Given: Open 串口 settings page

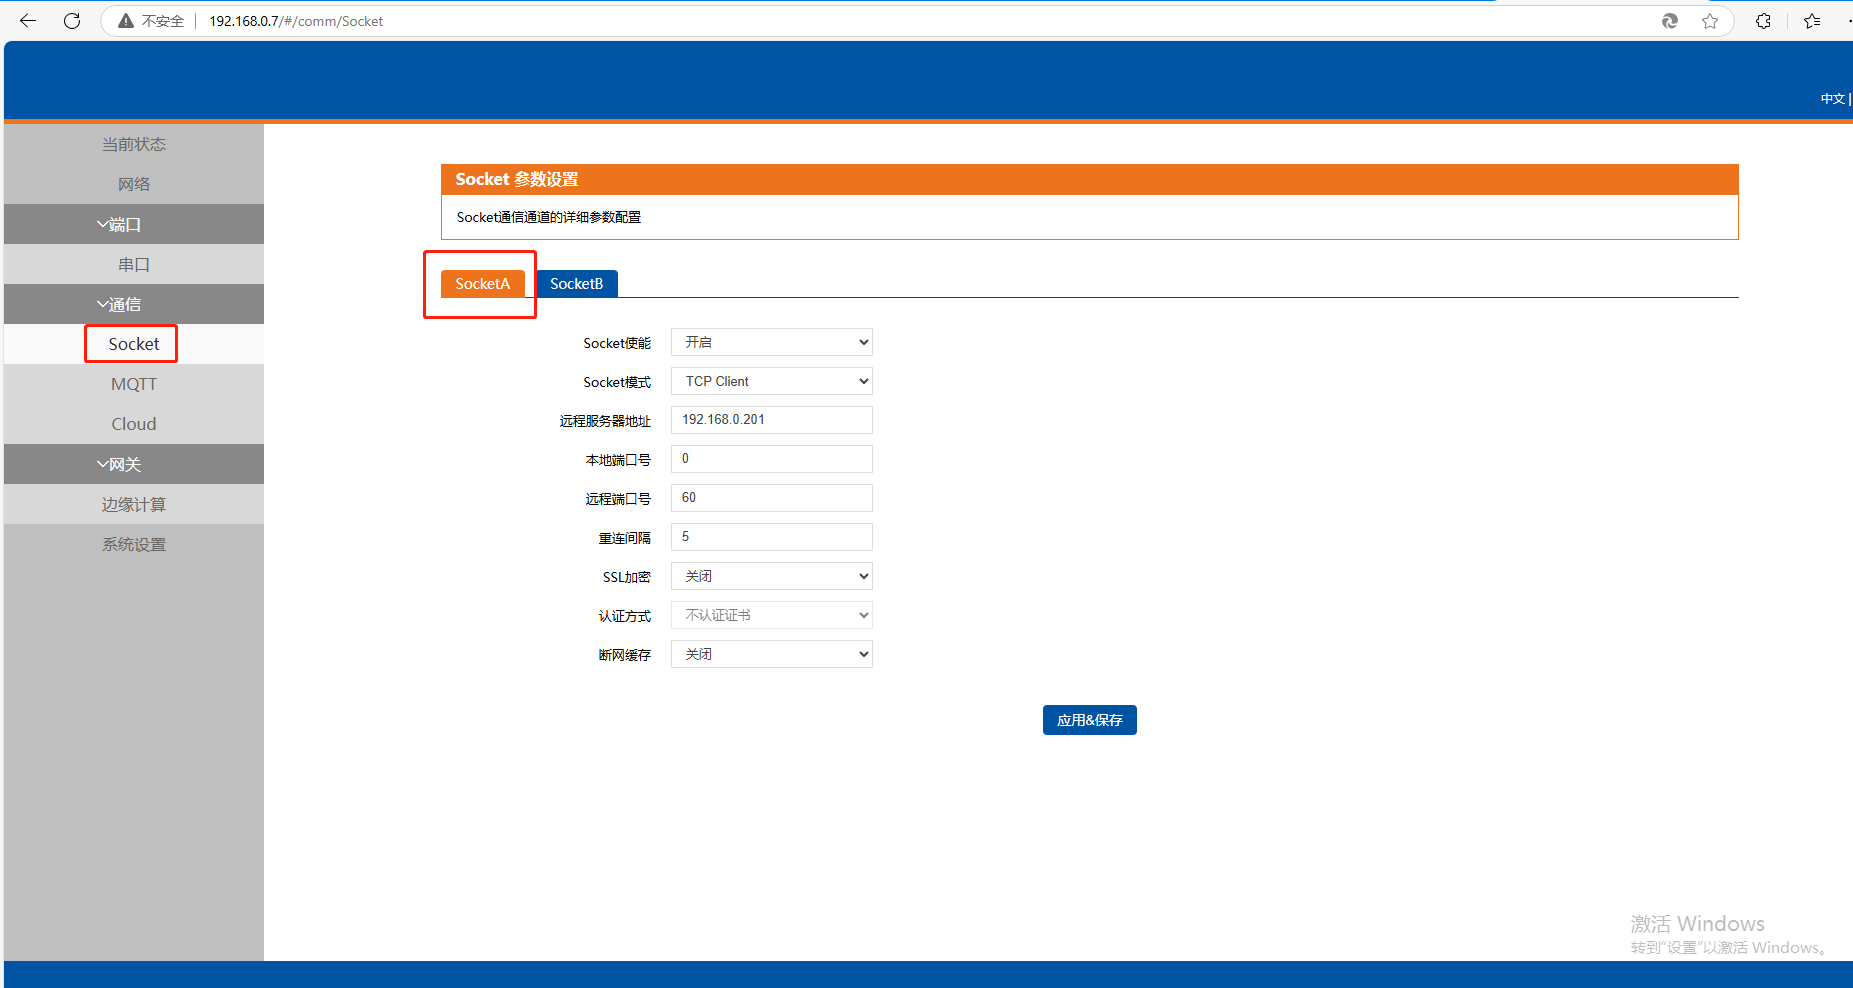Looking at the screenshot, I should click(x=134, y=264).
